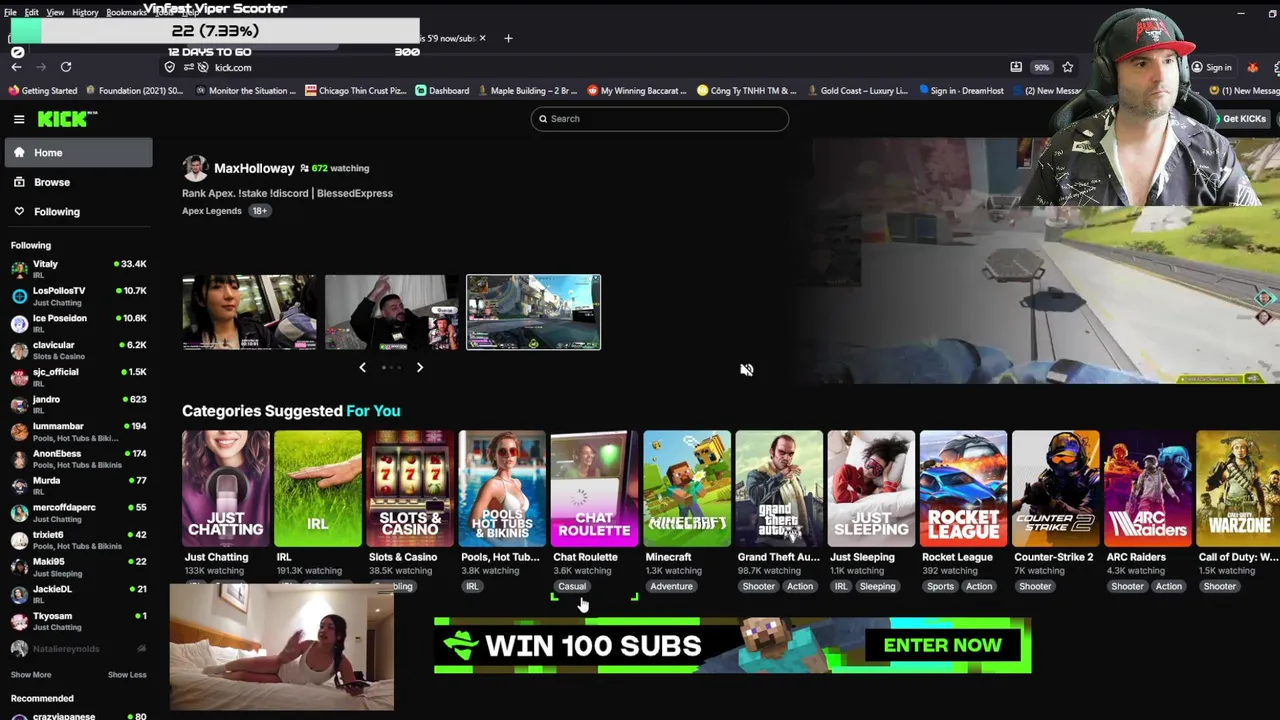The height and width of the screenshot is (720, 1280).
Task: Bookmark this page with the star icon
Action: 1068,67
